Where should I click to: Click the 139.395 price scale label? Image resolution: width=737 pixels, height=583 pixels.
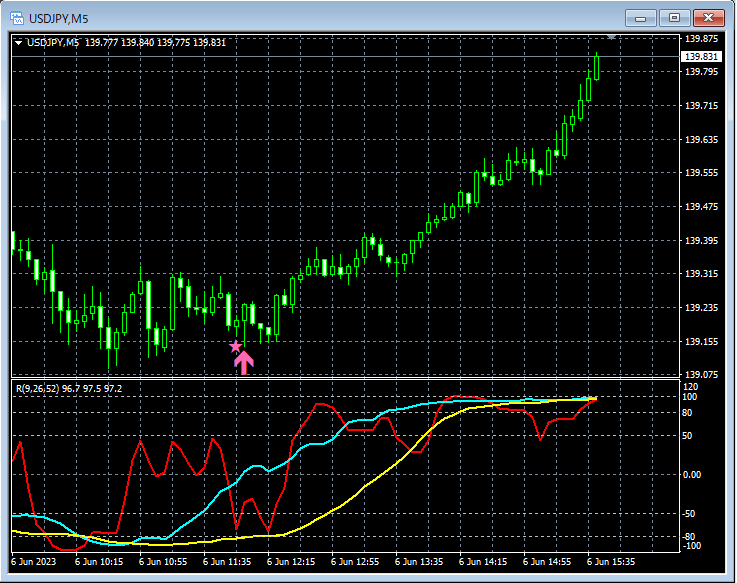701,241
